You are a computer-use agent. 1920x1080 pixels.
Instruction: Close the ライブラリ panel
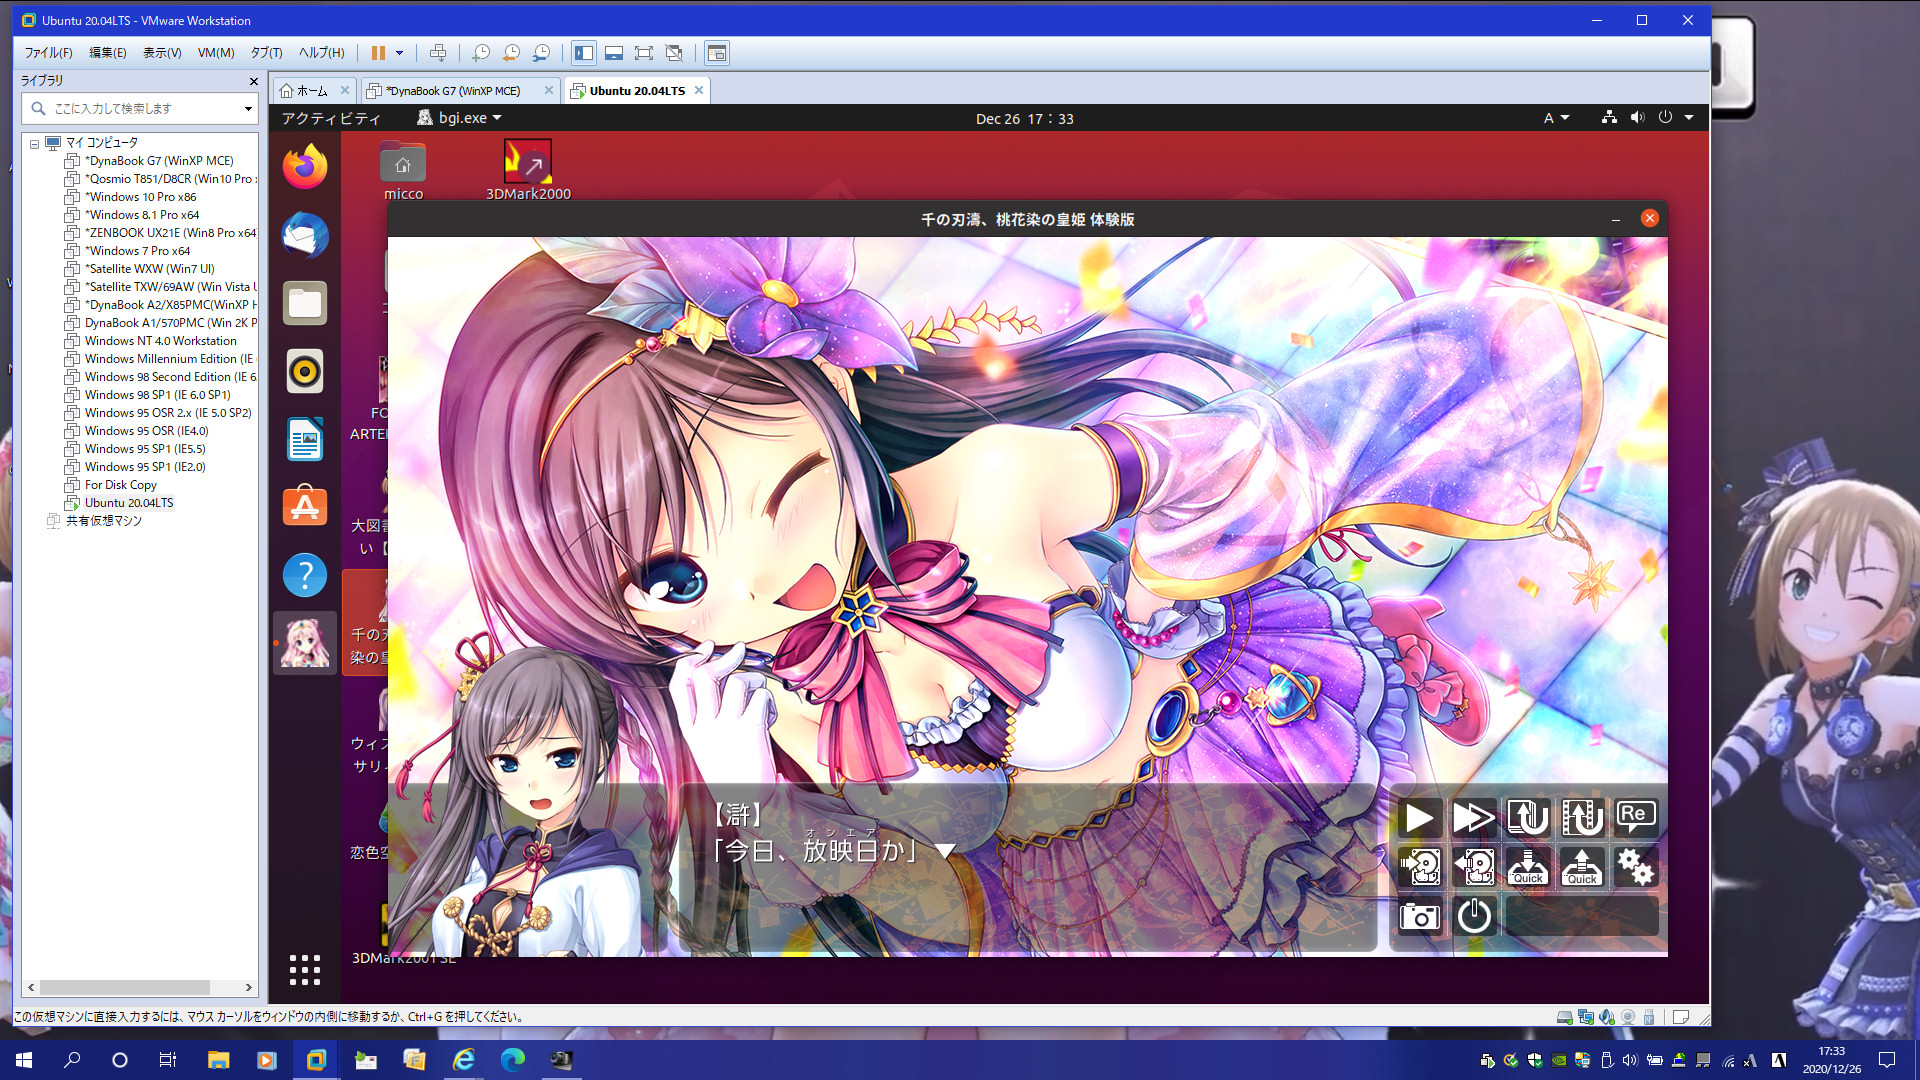click(253, 81)
